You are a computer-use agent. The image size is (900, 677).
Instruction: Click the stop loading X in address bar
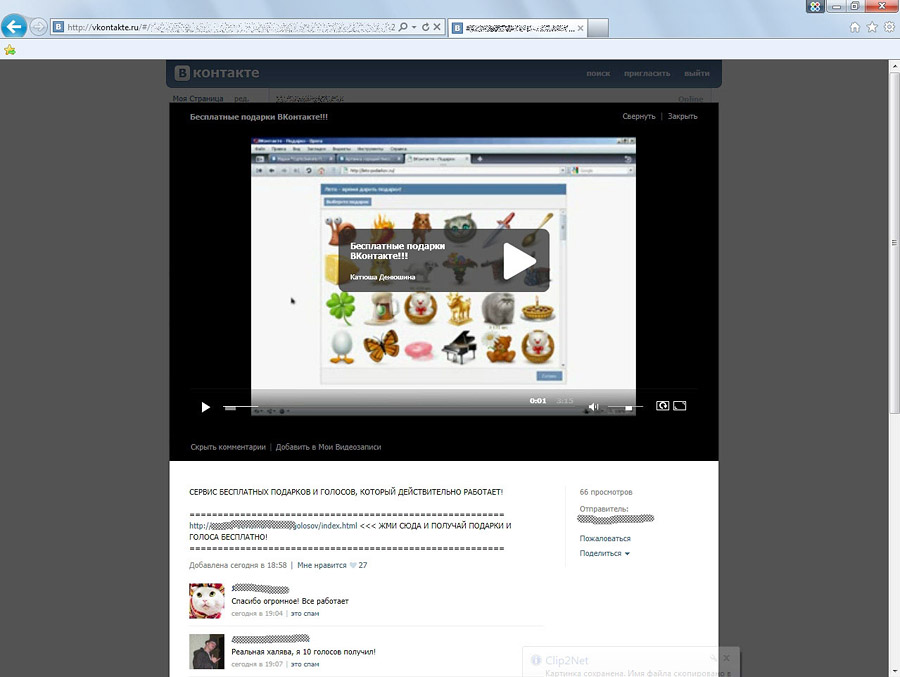click(x=439, y=27)
